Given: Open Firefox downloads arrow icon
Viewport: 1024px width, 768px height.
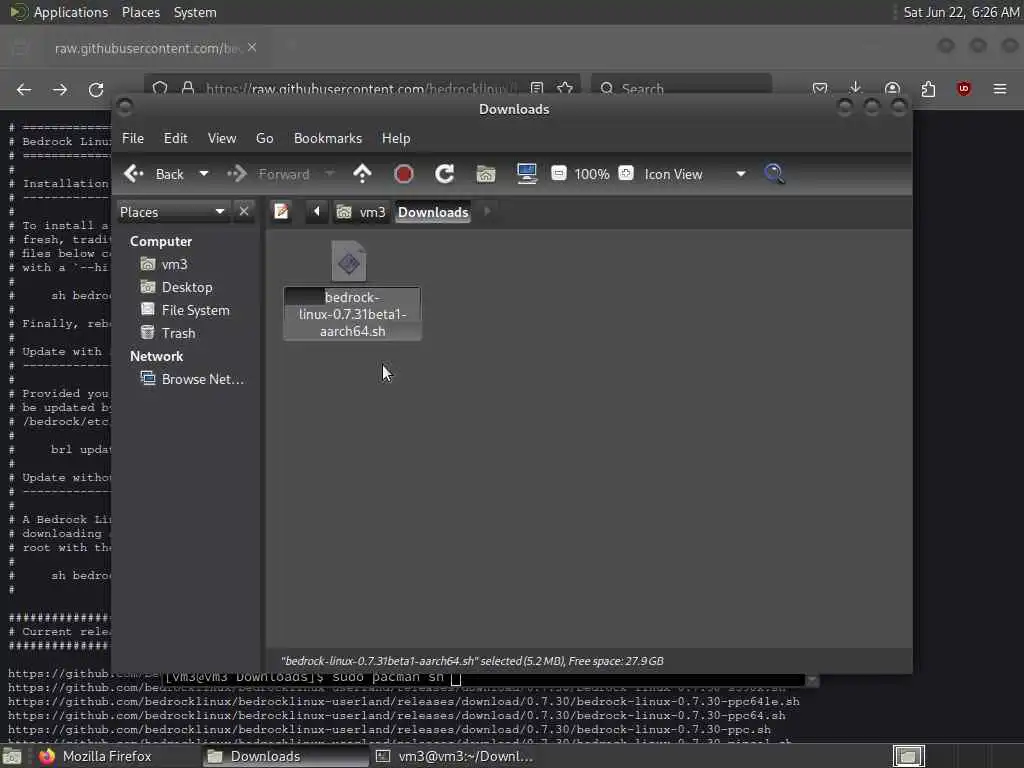Looking at the screenshot, I should (856, 88).
